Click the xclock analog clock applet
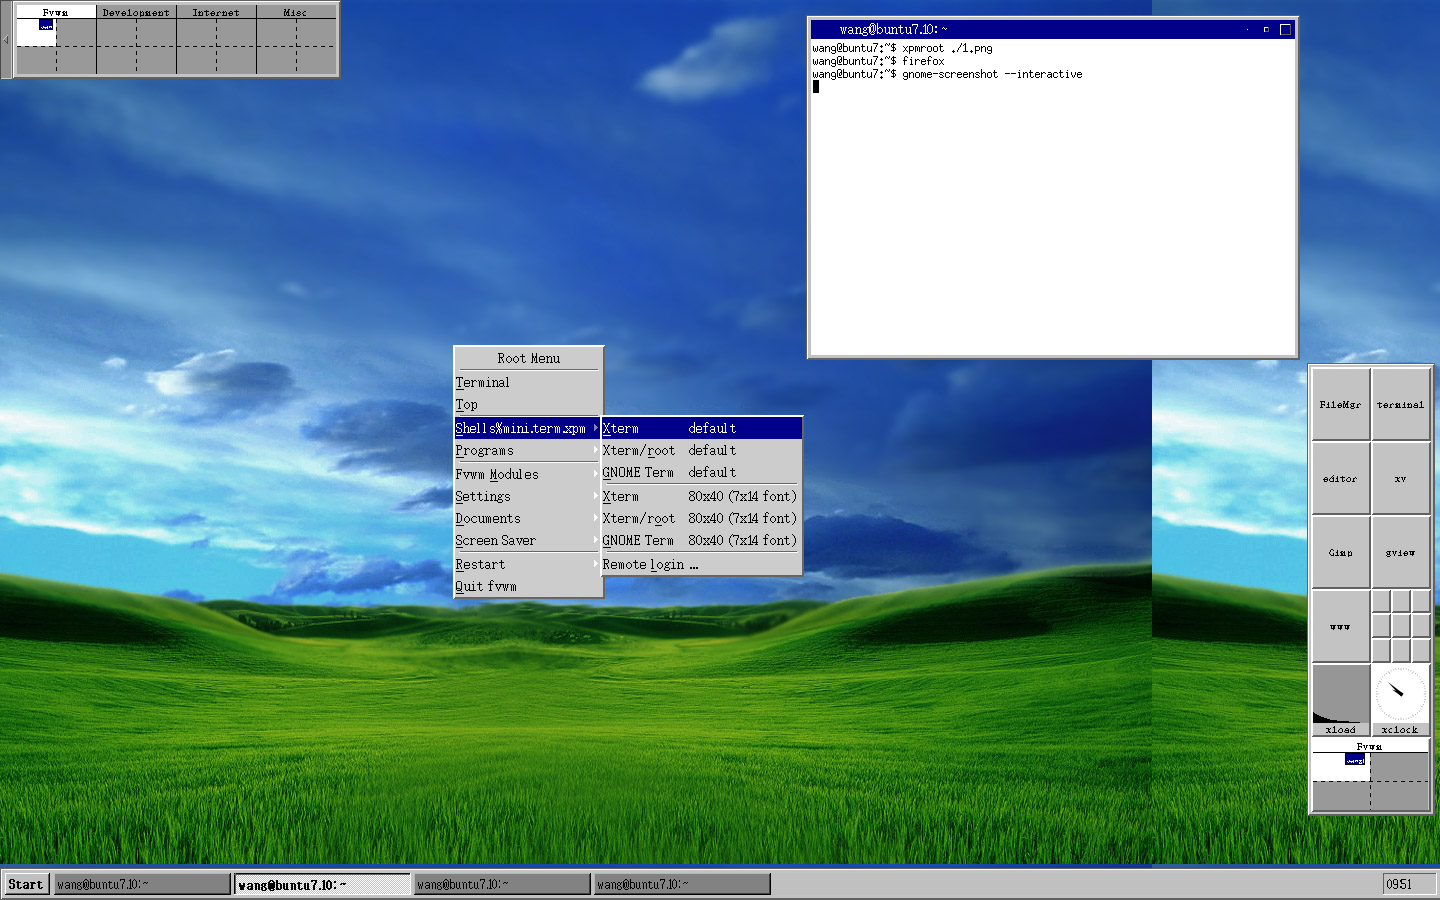Screen dimensions: 1440x900 coord(1400,694)
